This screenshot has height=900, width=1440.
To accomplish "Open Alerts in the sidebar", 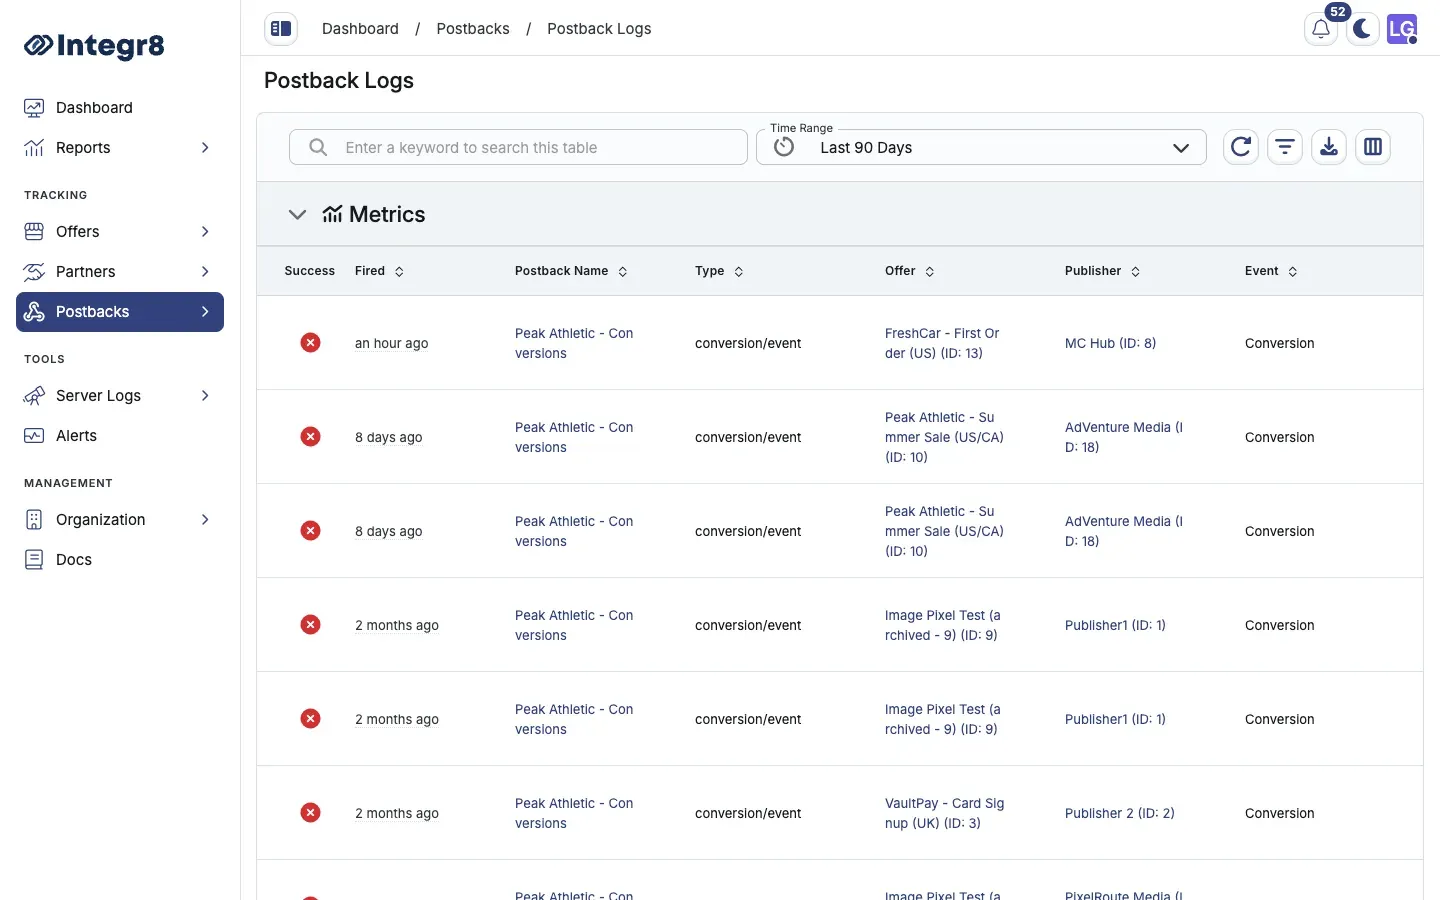I will pyautogui.click(x=120, y=436).
